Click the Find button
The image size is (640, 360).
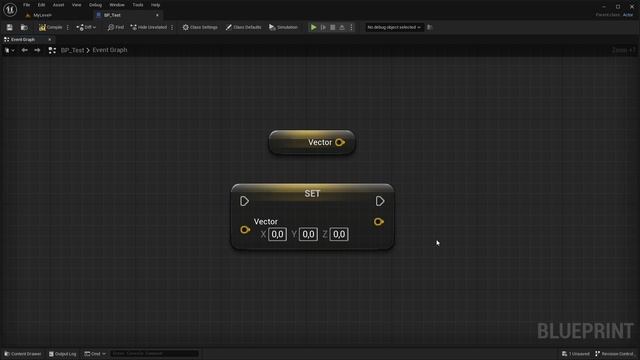116,27
